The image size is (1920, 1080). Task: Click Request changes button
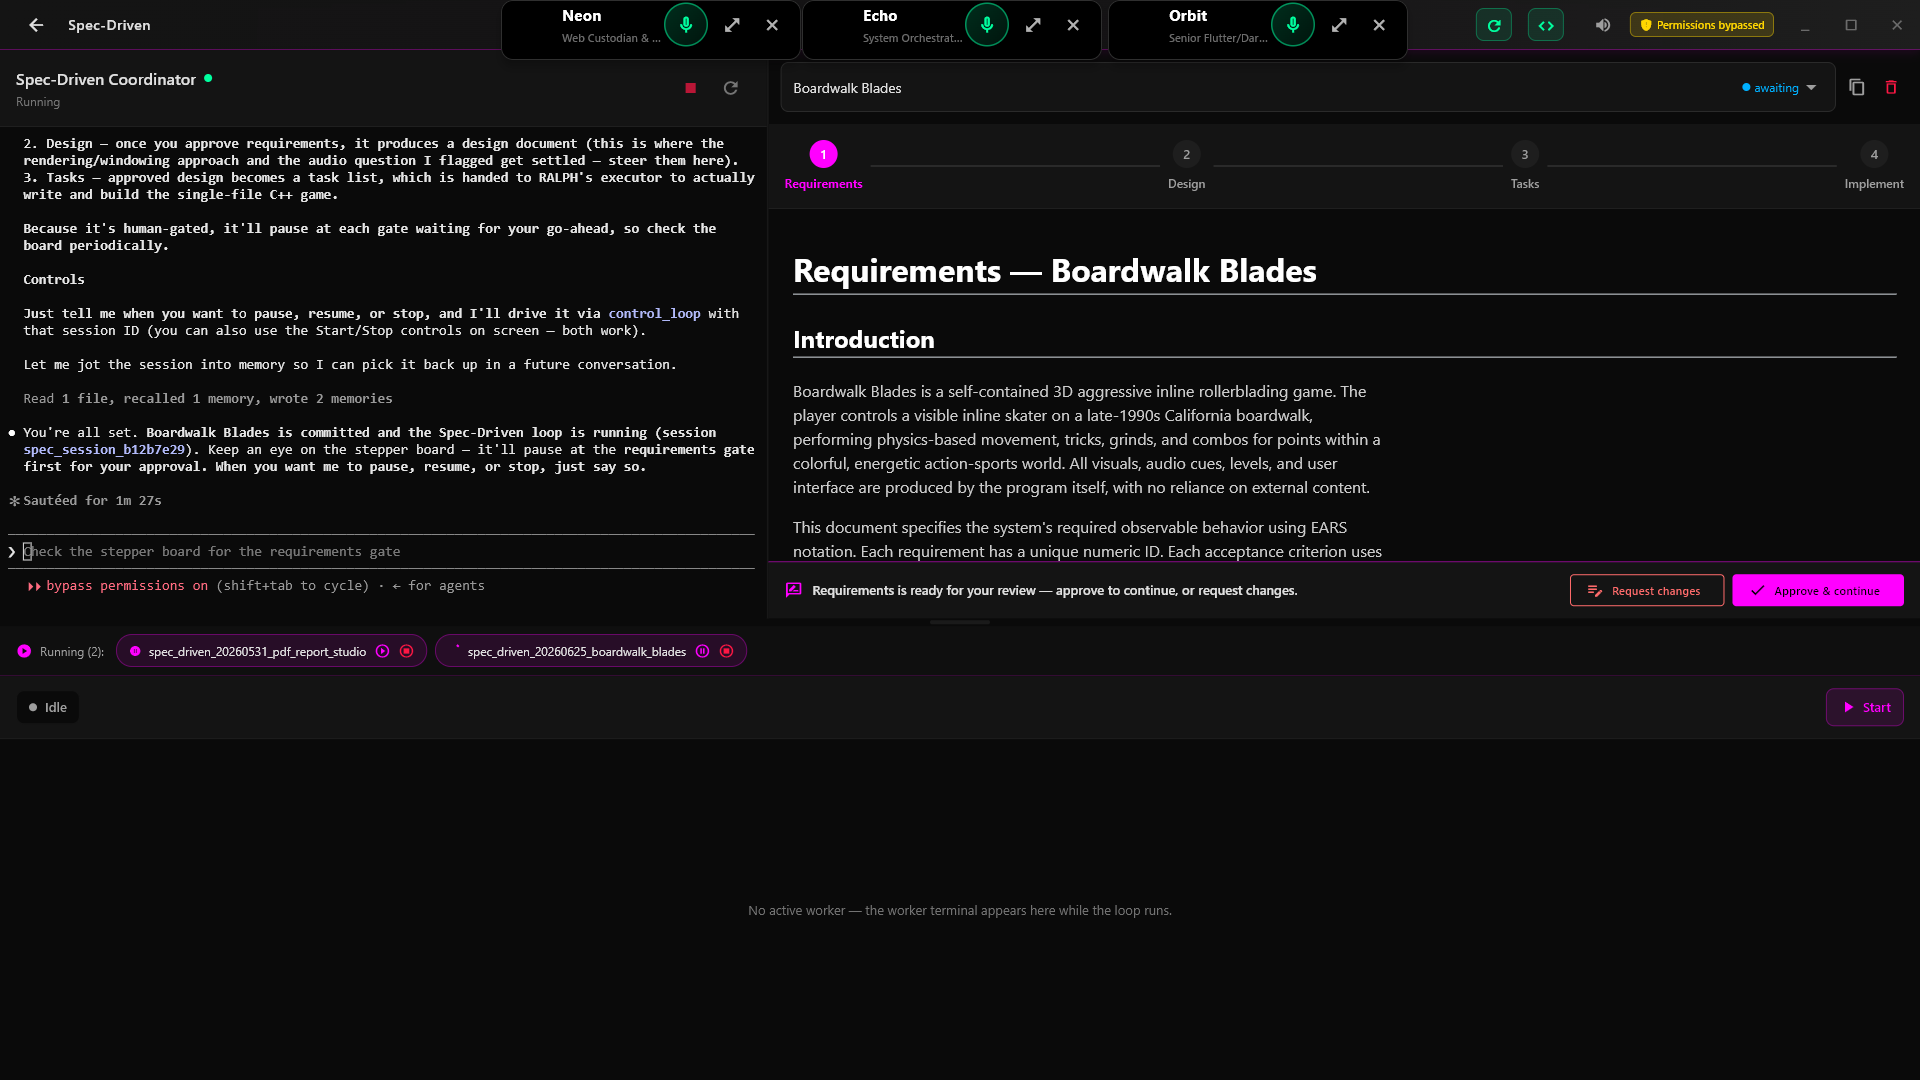[1647, 591]
